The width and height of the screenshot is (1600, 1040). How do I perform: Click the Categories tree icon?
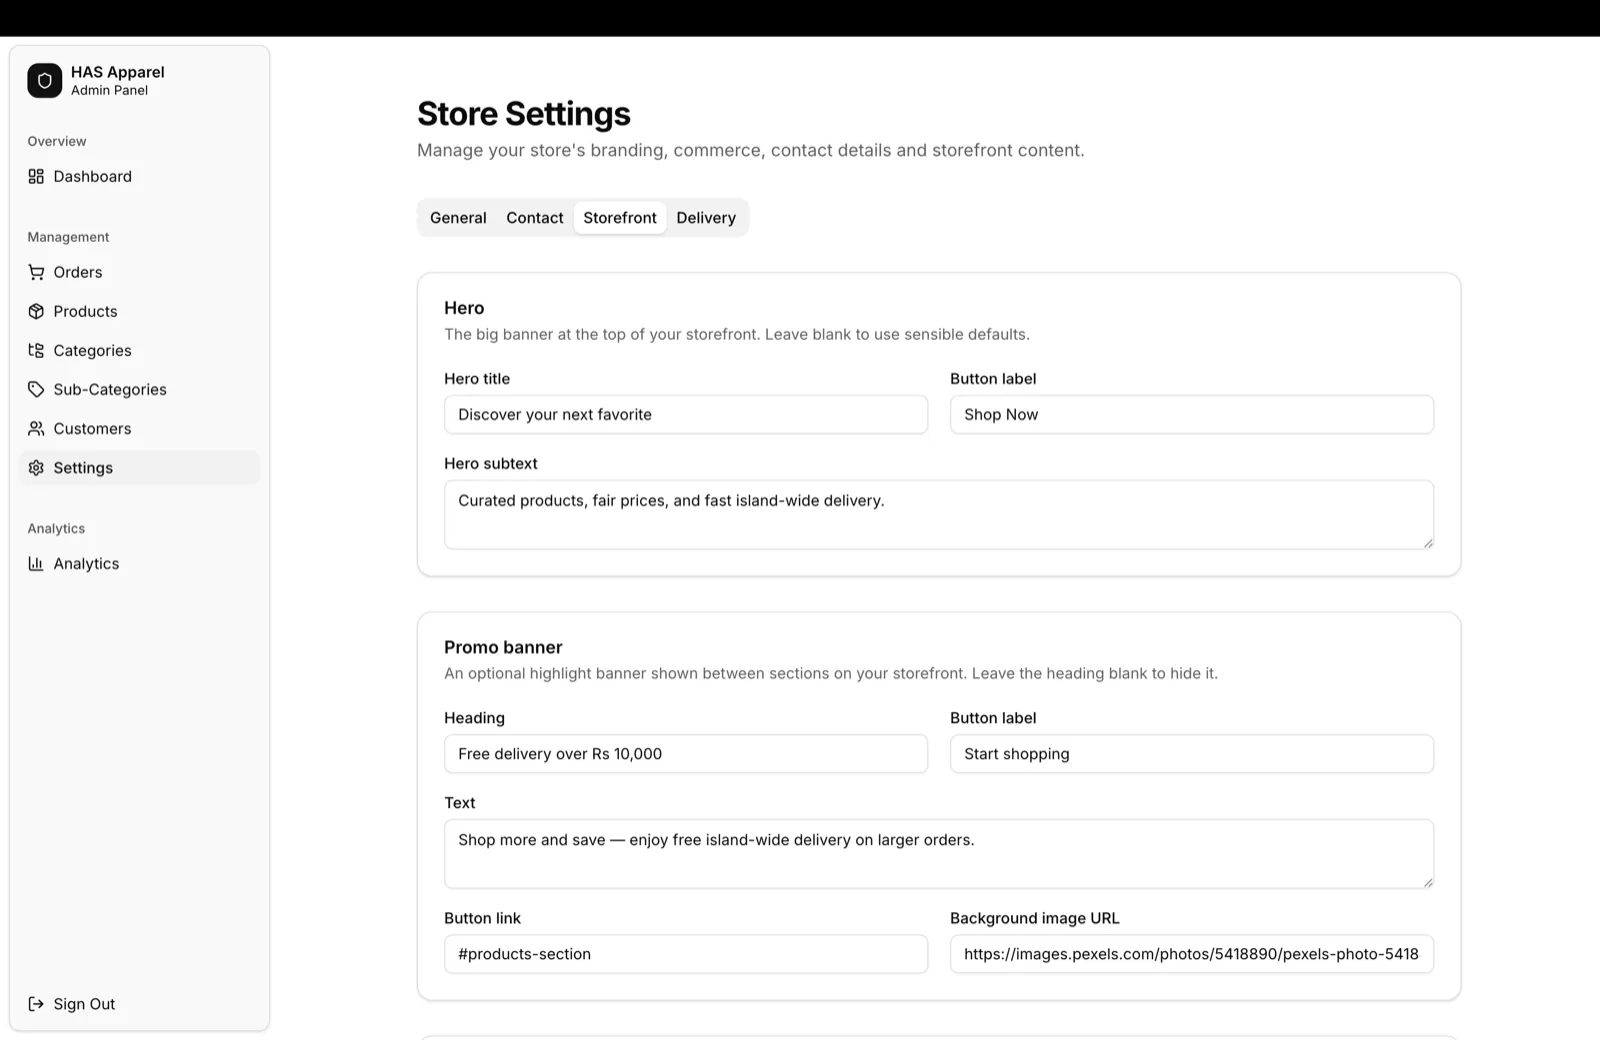click(x=36, y=350)
